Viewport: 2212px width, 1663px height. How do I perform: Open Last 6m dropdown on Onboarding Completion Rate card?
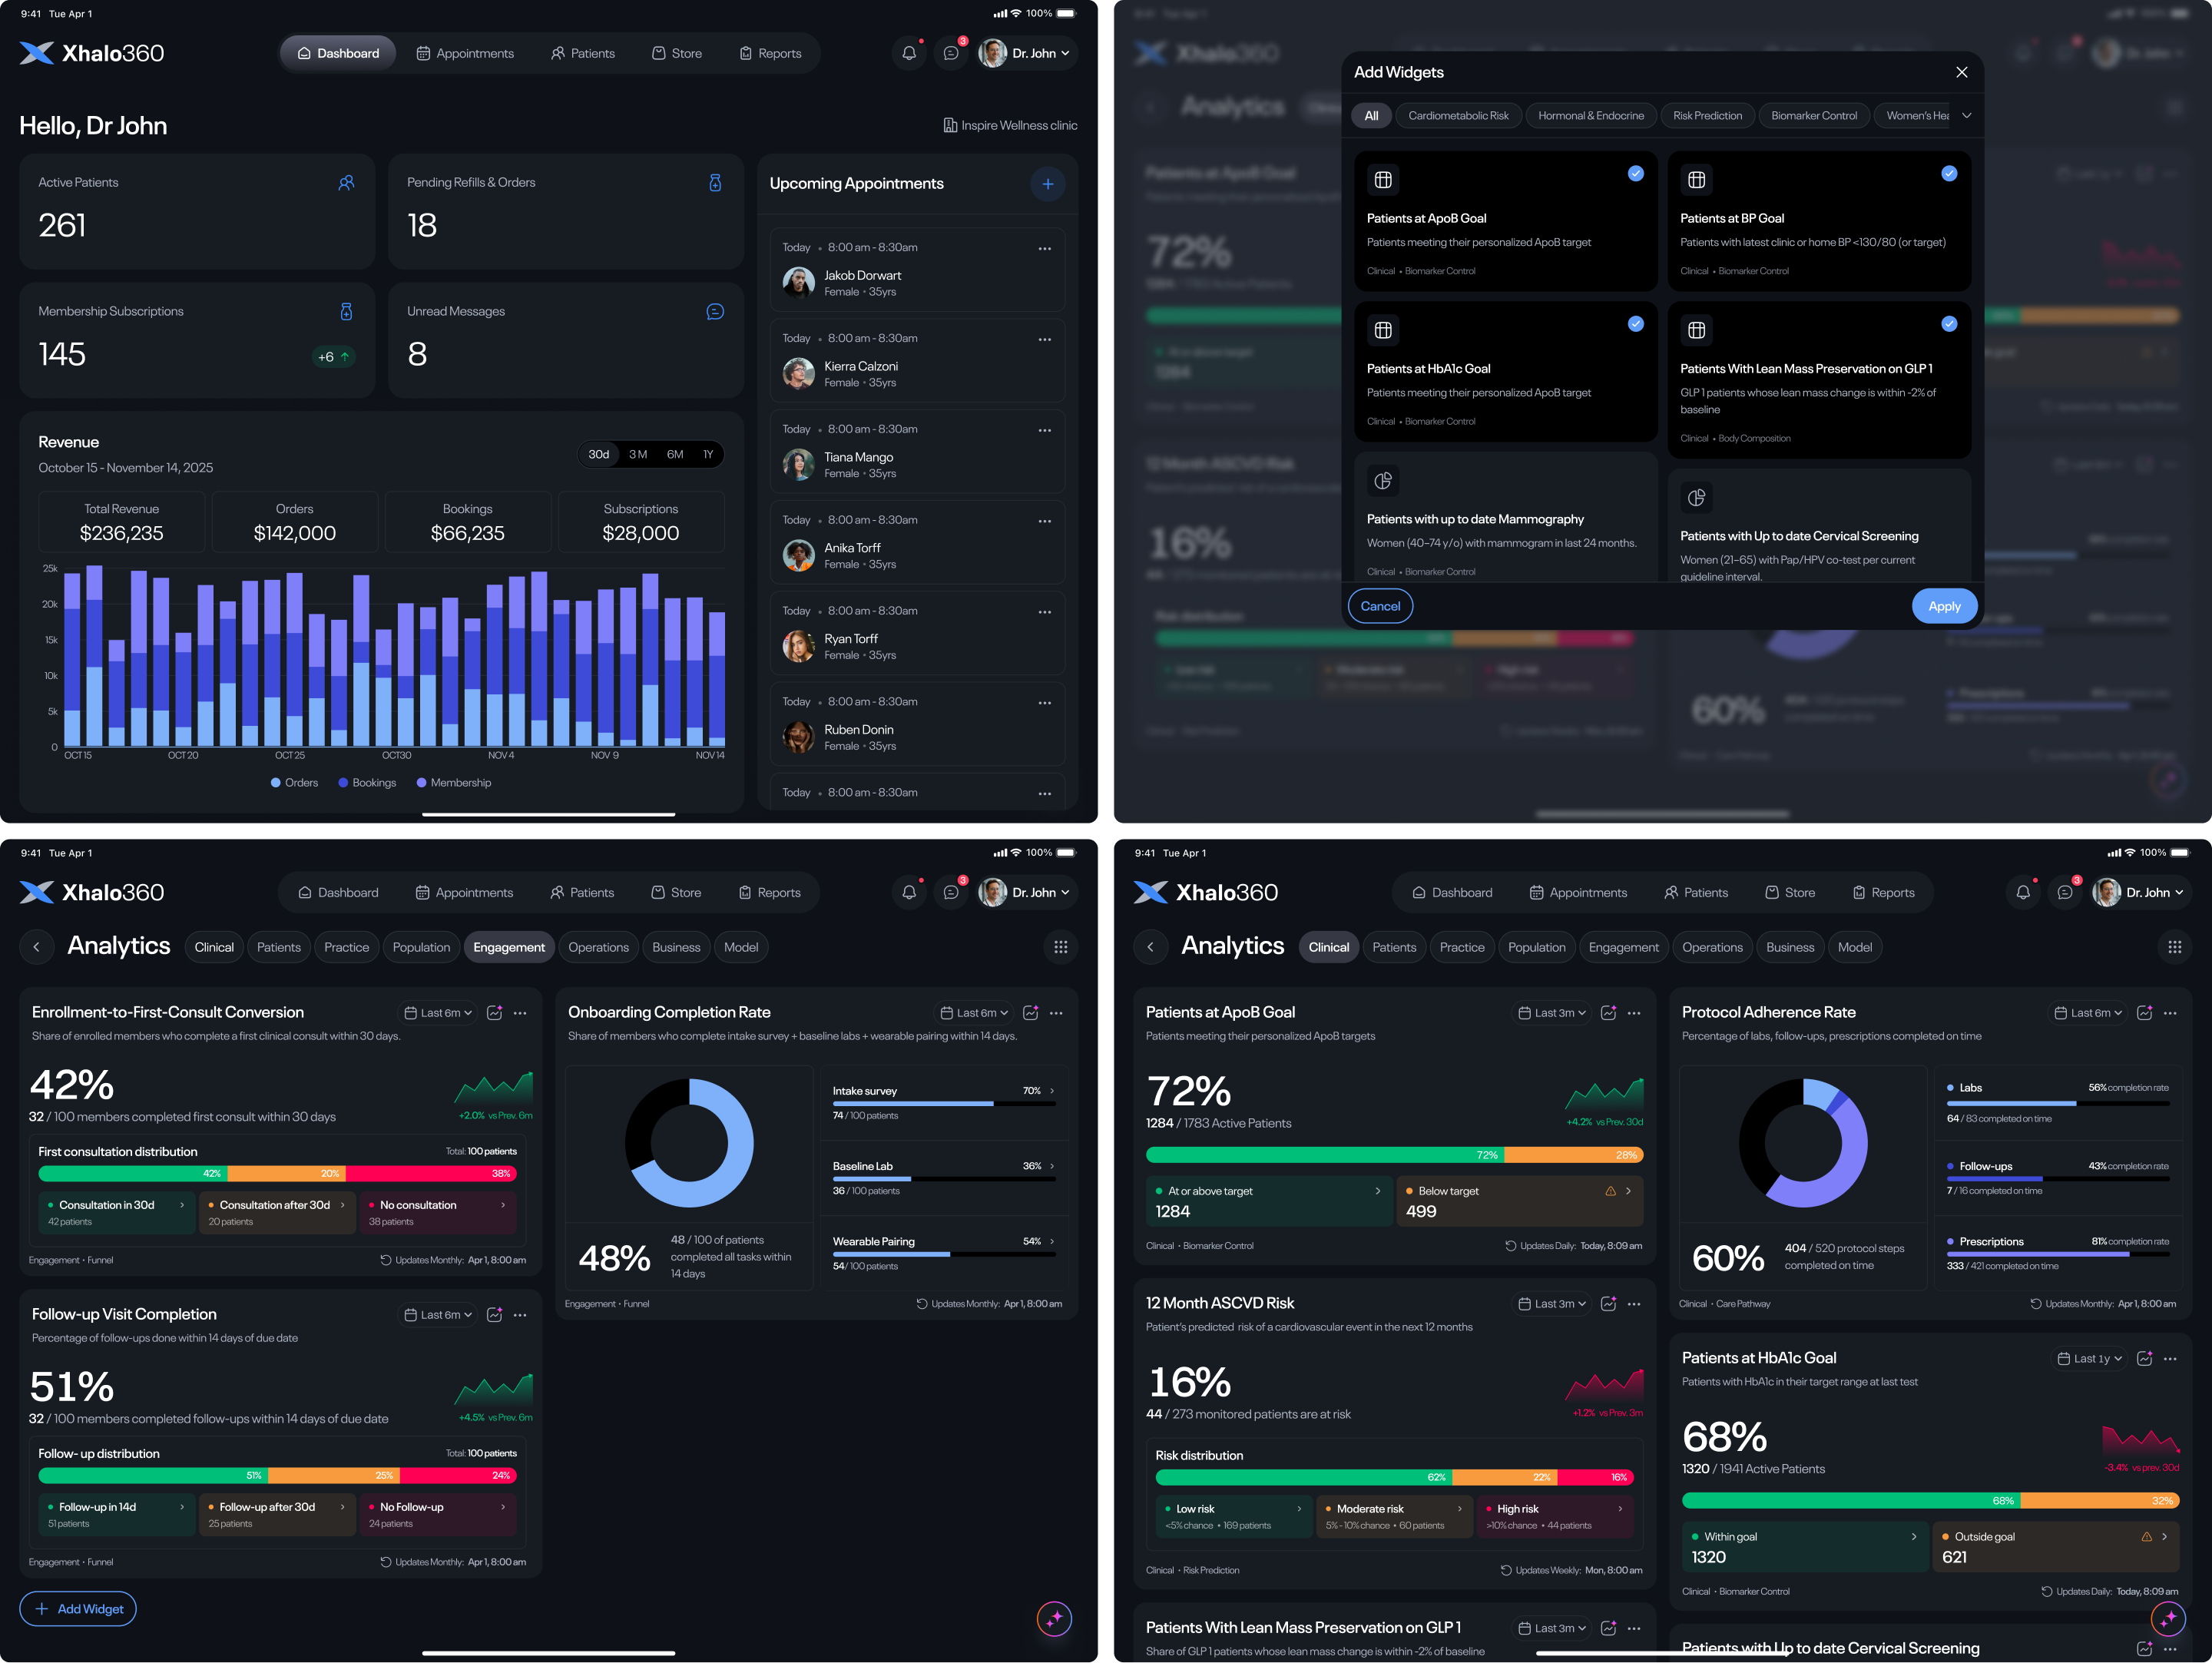[x=974, y=1013]
